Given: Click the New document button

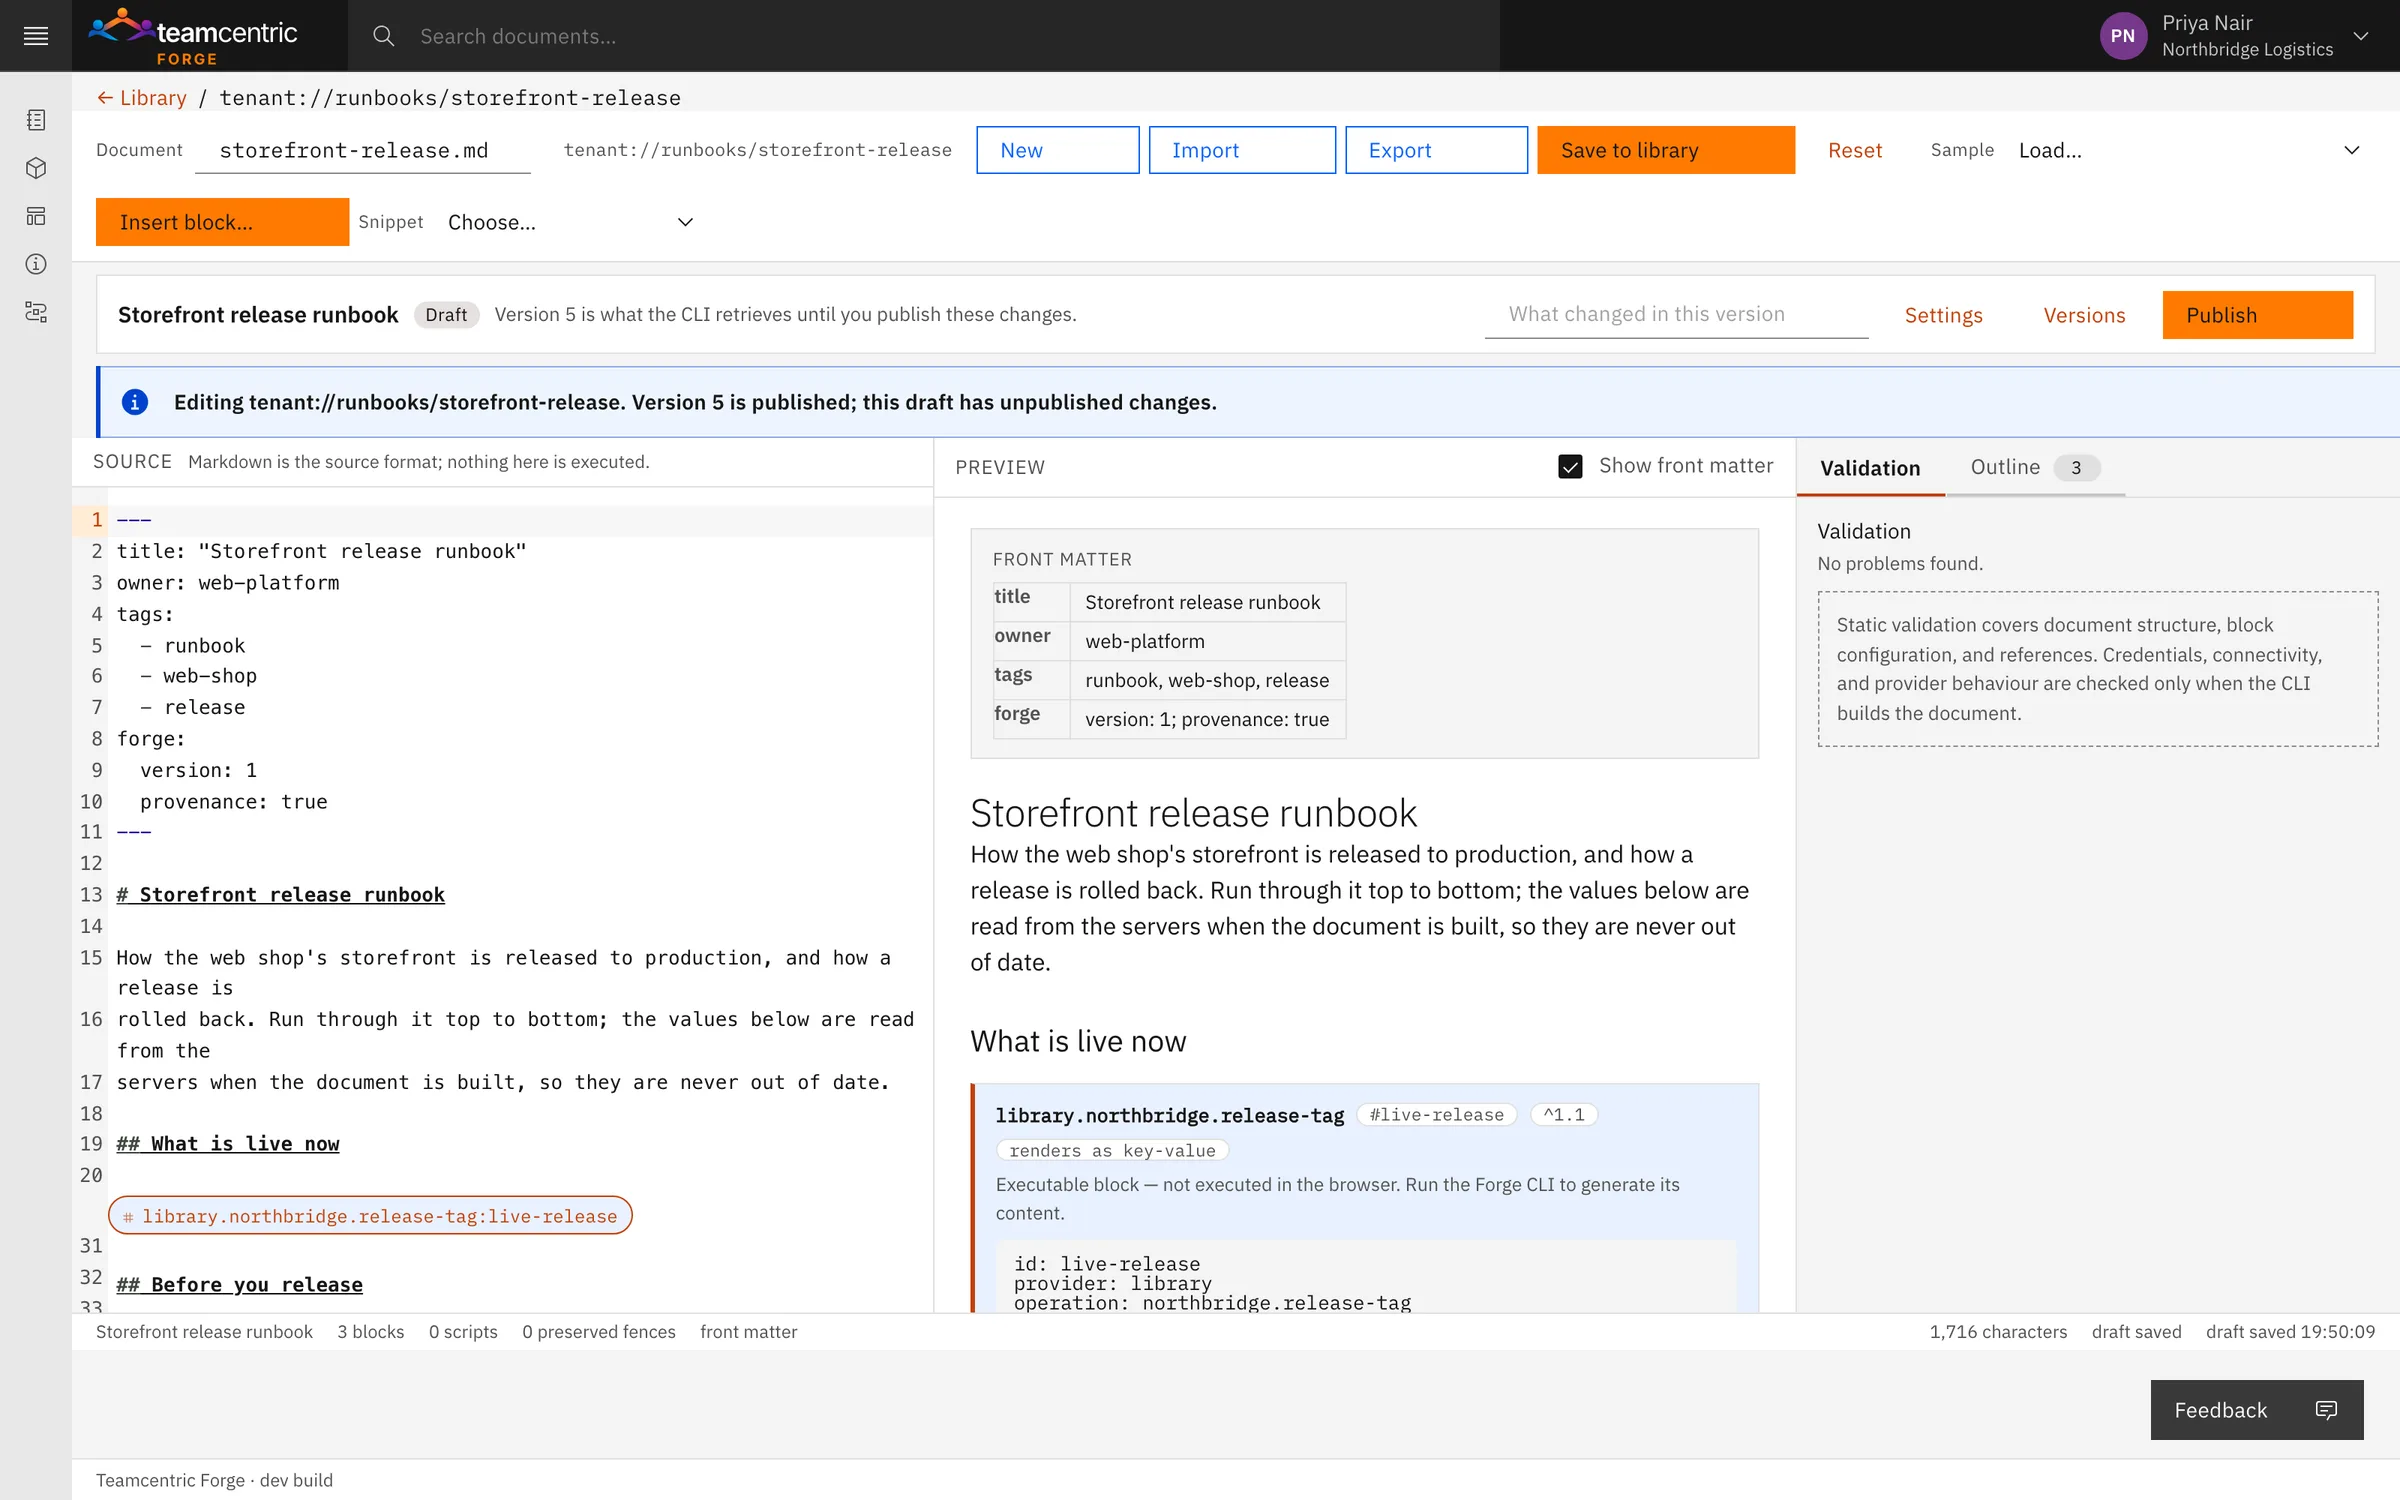Looking at the screenshot, I should click(x=1058, y=150).
